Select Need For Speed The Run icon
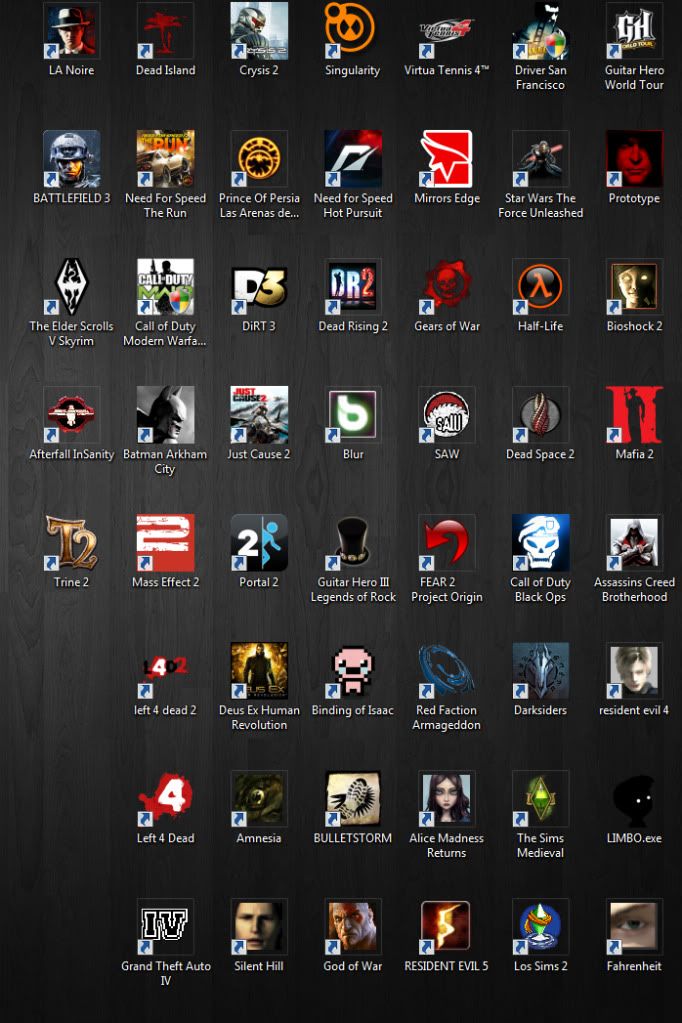The width and height of the screenshot is (682, 1023). (165, 159)
